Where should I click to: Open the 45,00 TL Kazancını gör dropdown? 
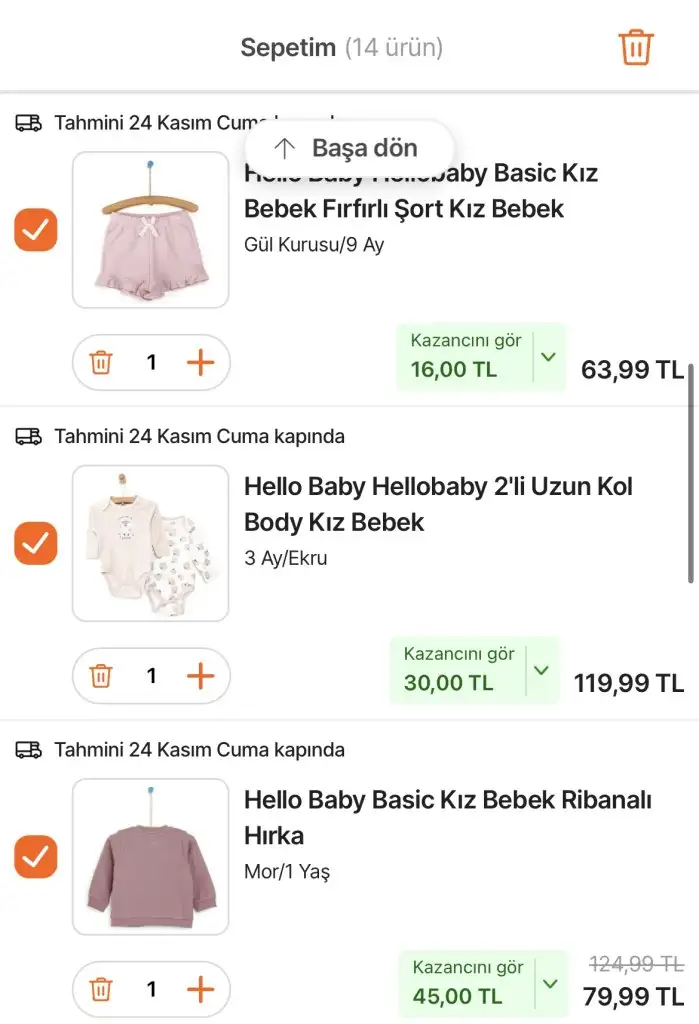(x=550, y=984)
